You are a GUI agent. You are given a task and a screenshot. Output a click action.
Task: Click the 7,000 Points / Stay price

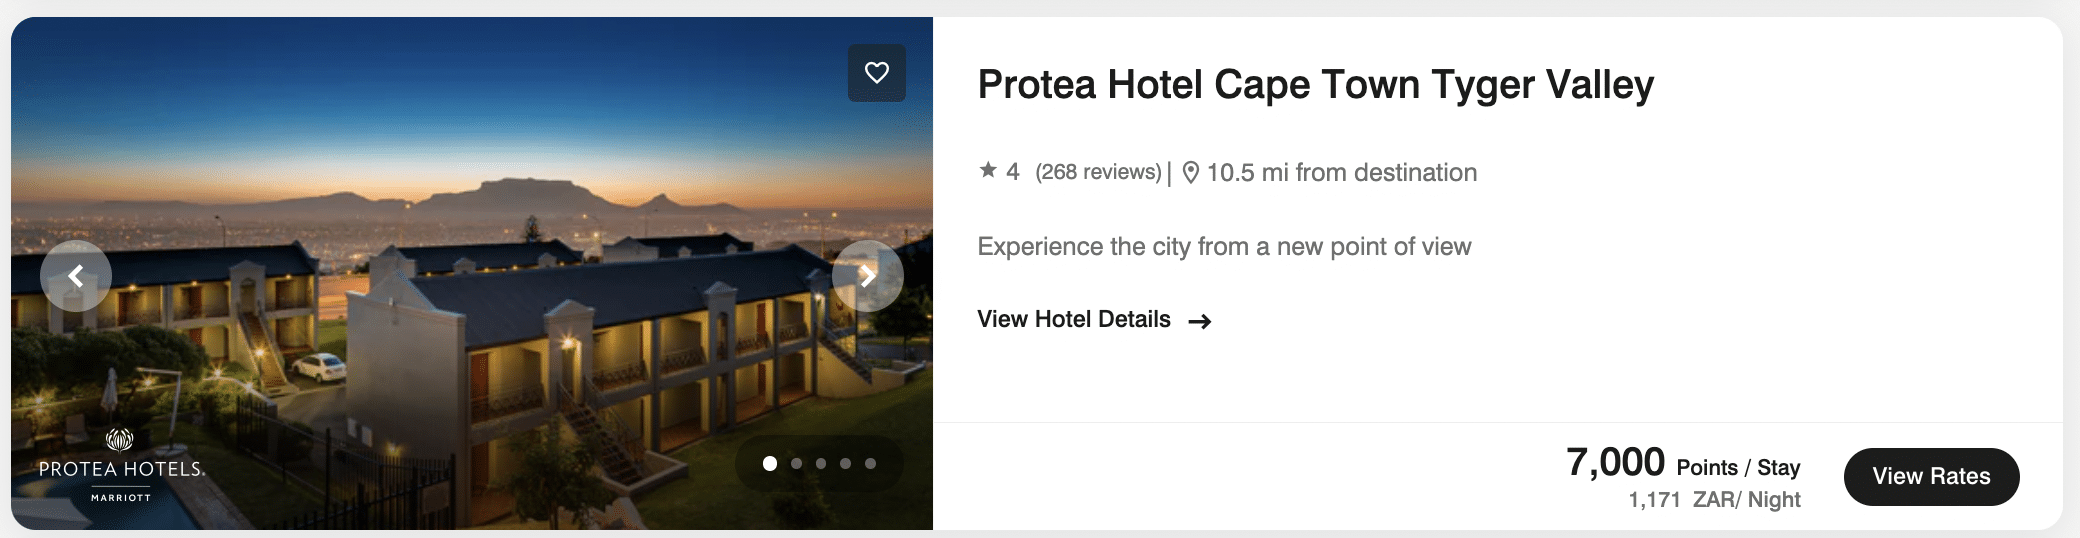point(1683,464)
